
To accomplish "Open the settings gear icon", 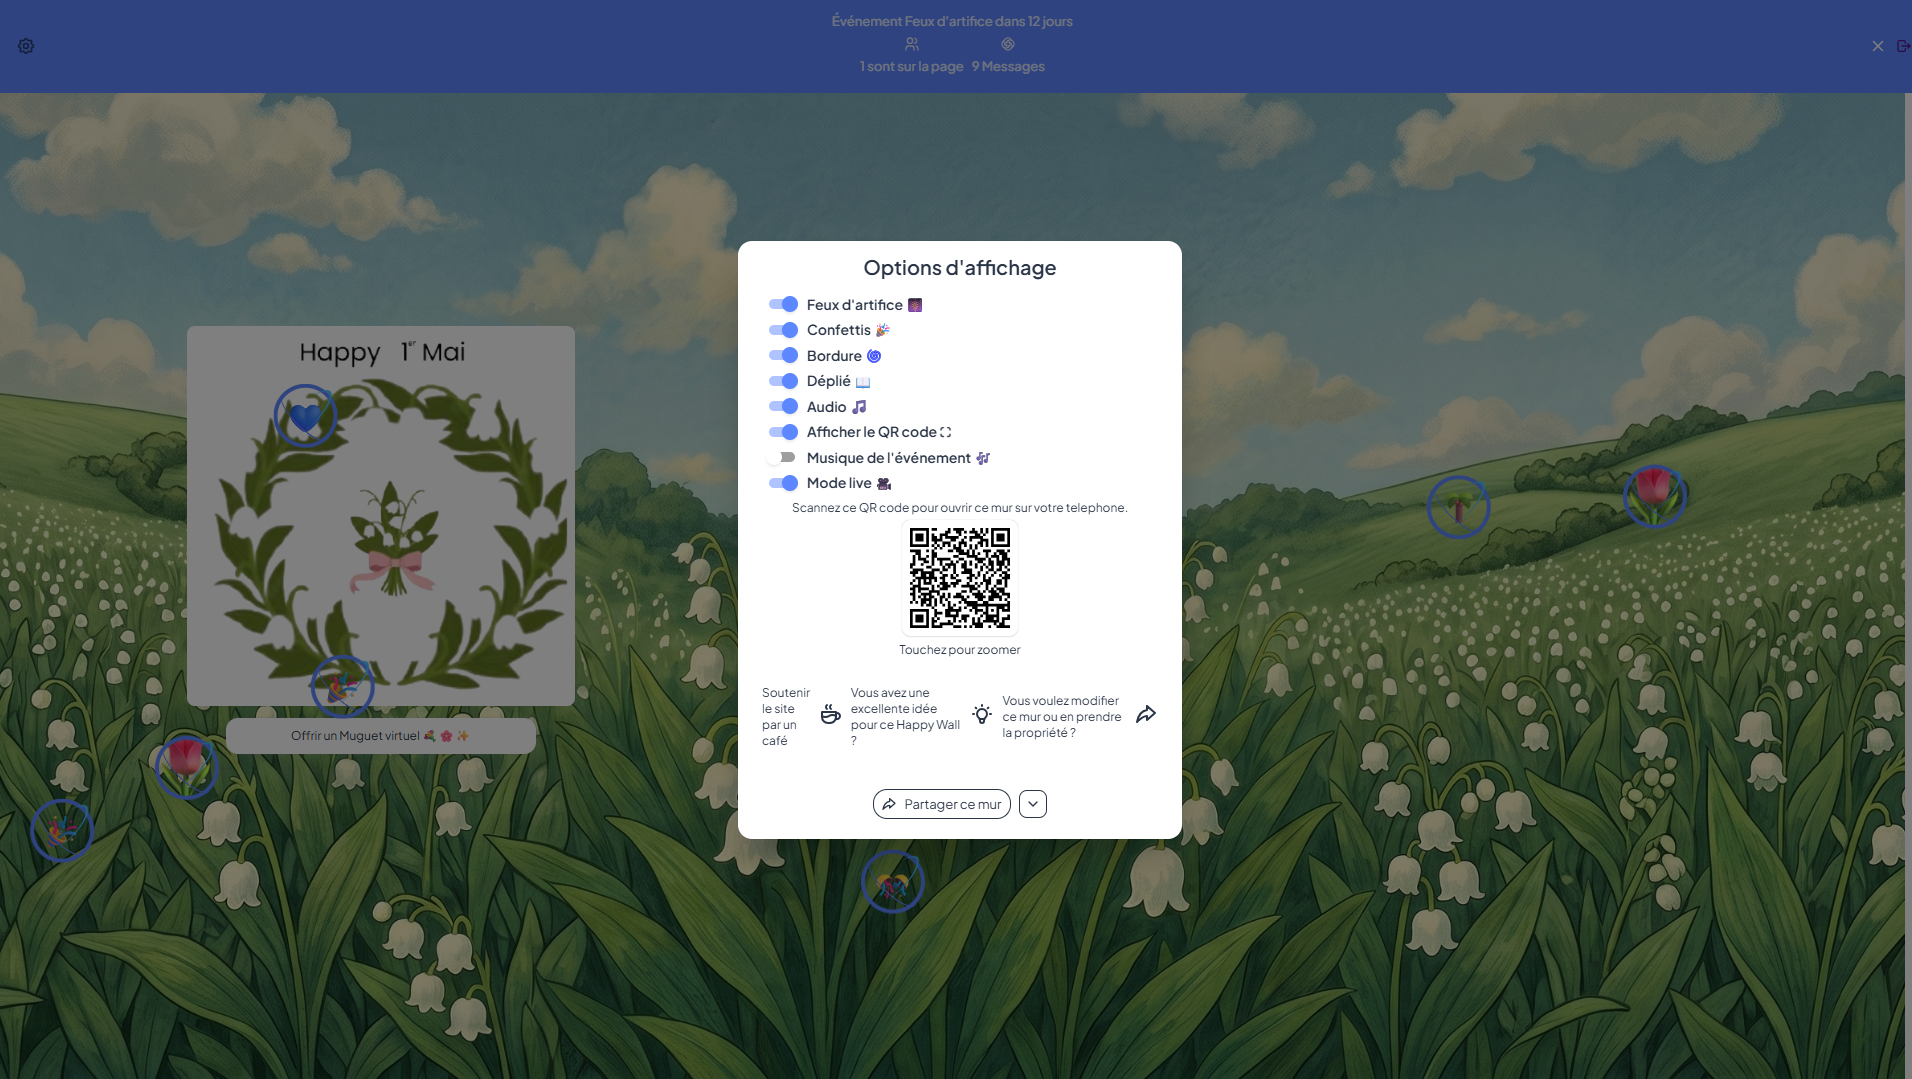I will pos(26,46).
